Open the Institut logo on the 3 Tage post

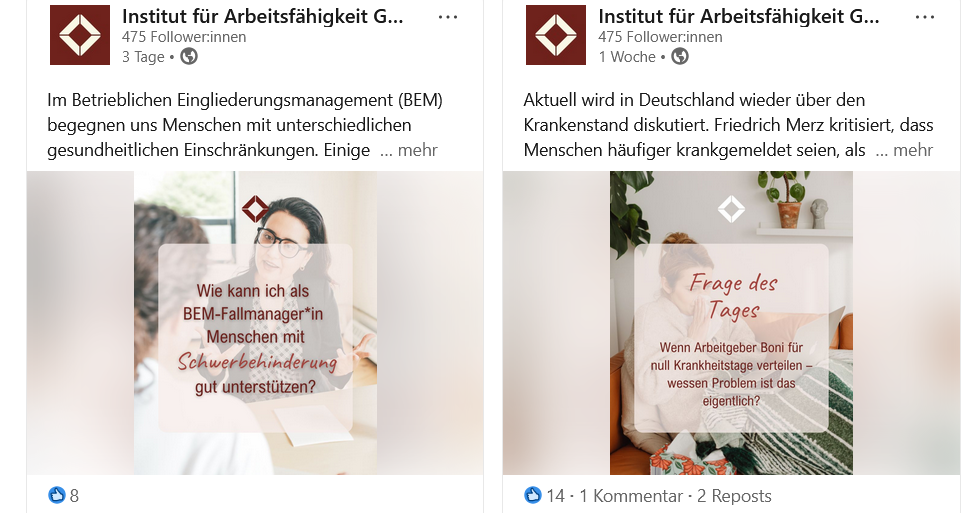click(80, 35)
